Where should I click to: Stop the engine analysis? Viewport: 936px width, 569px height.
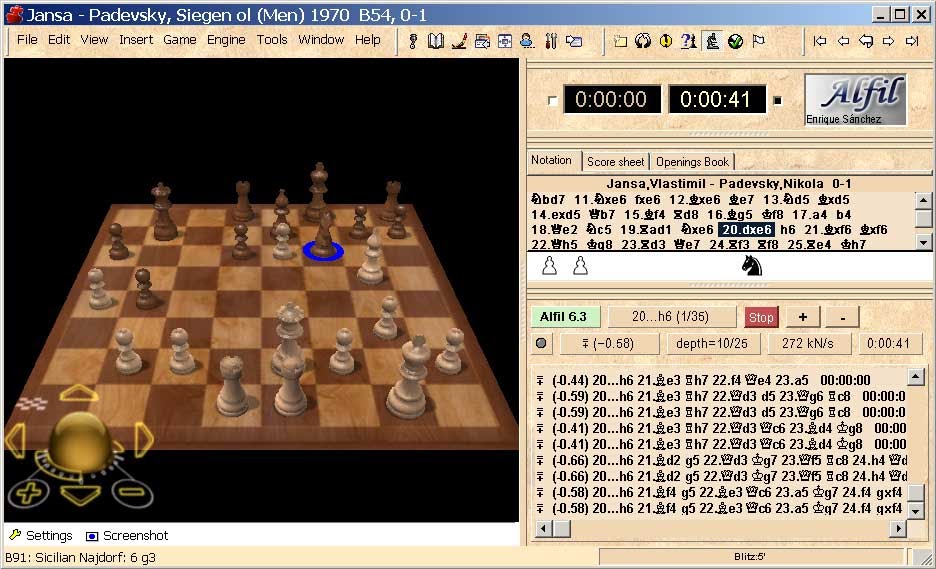click(761, 317)
